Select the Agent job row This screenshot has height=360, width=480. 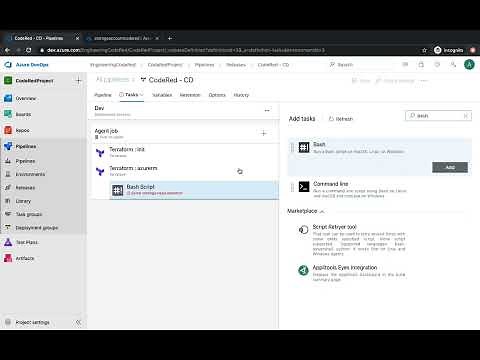183,133
